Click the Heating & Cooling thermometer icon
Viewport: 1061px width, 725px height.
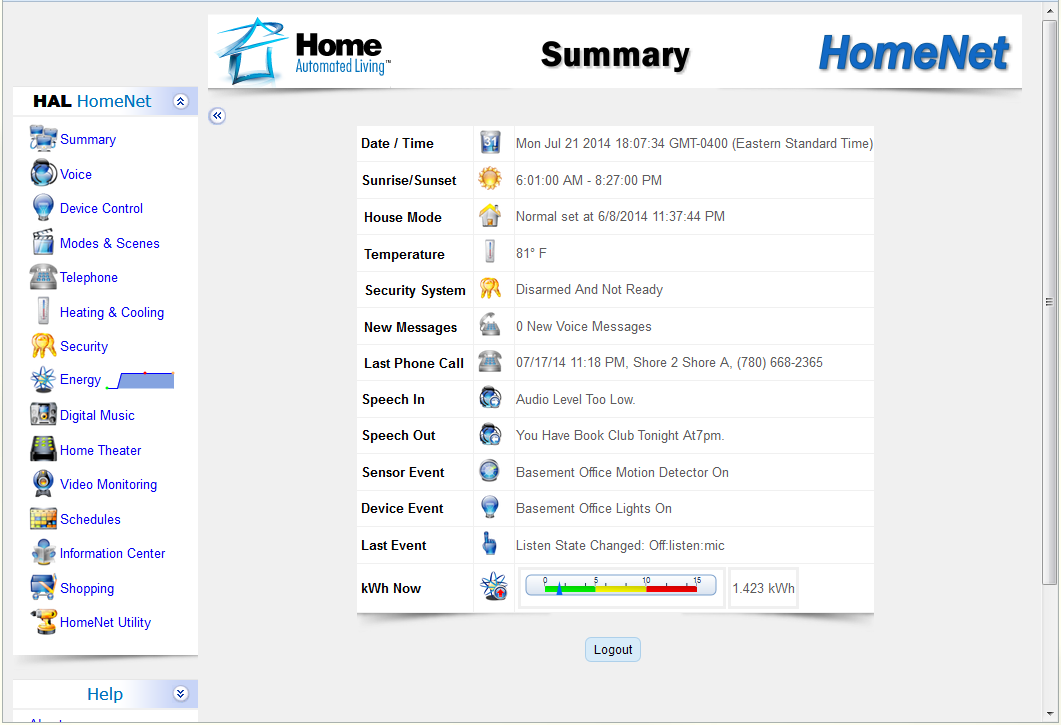[x=43, y=311]
